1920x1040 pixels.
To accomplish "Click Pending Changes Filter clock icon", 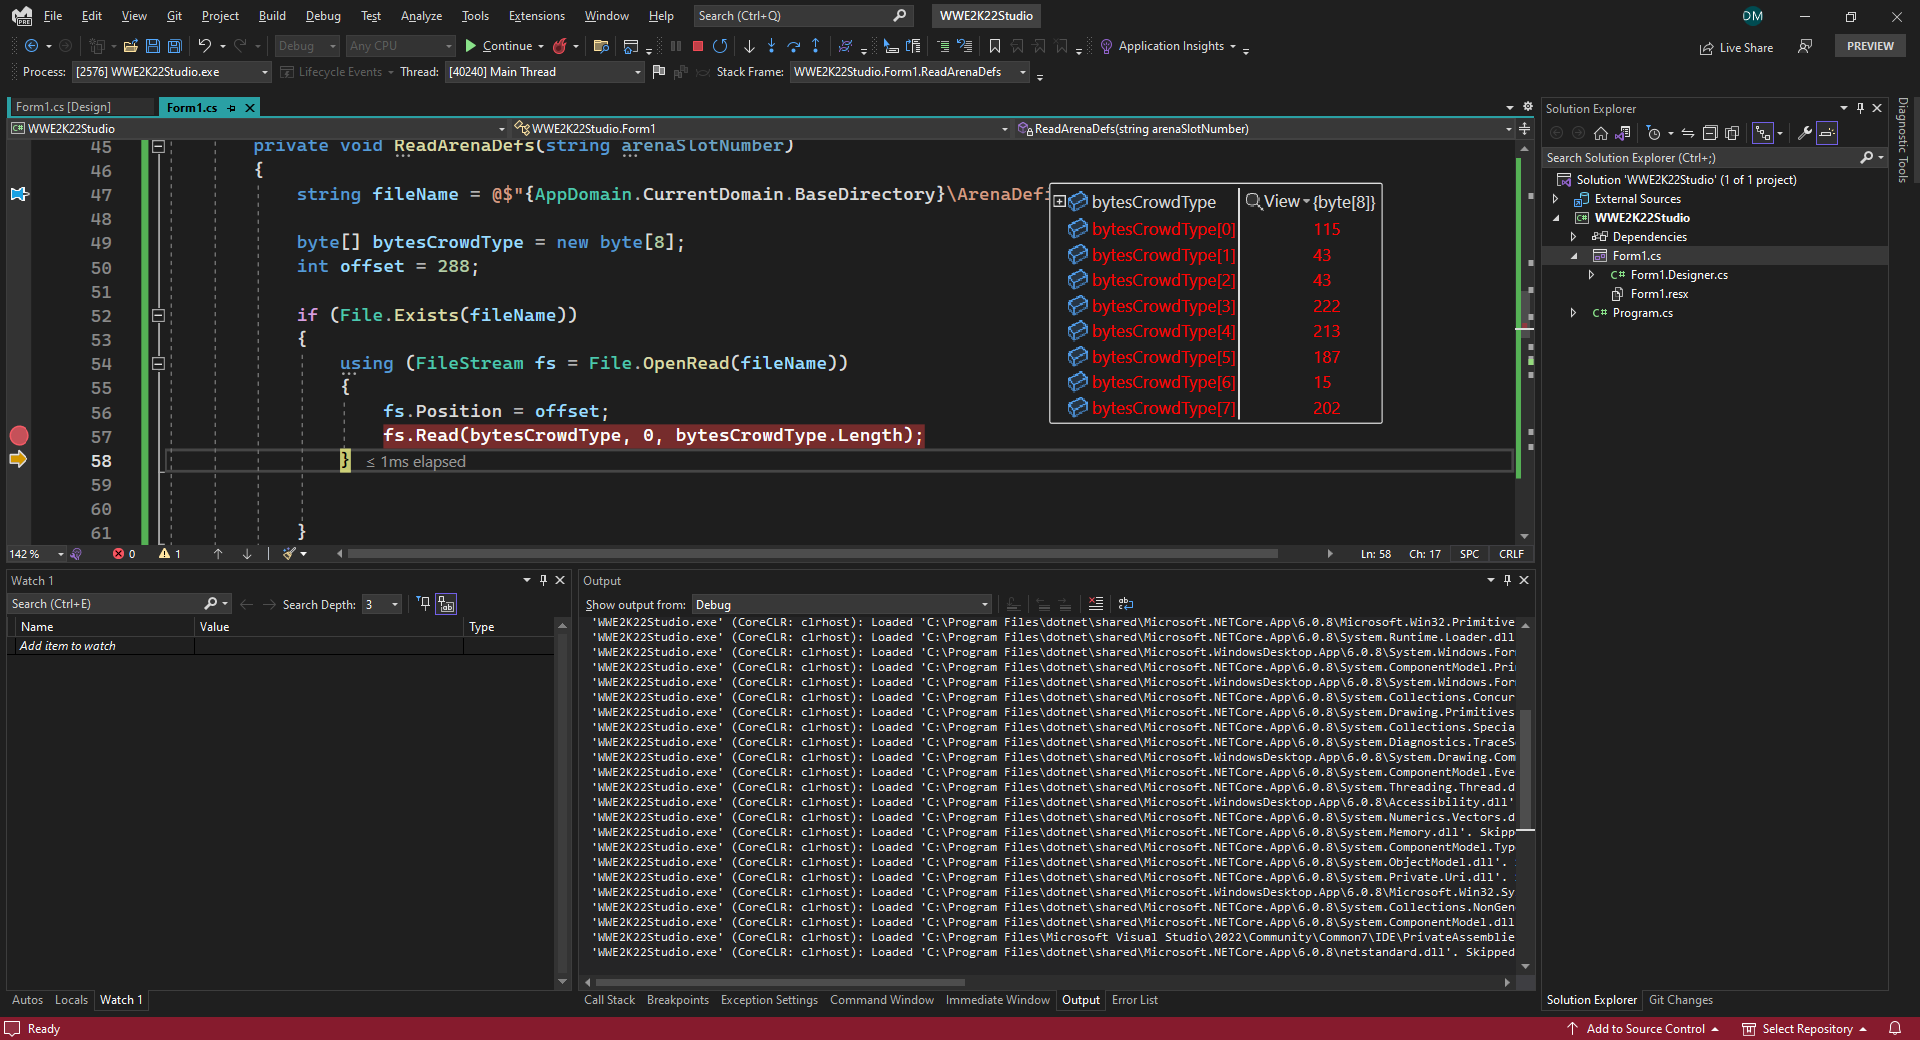I will click(x=1653, y=133).
